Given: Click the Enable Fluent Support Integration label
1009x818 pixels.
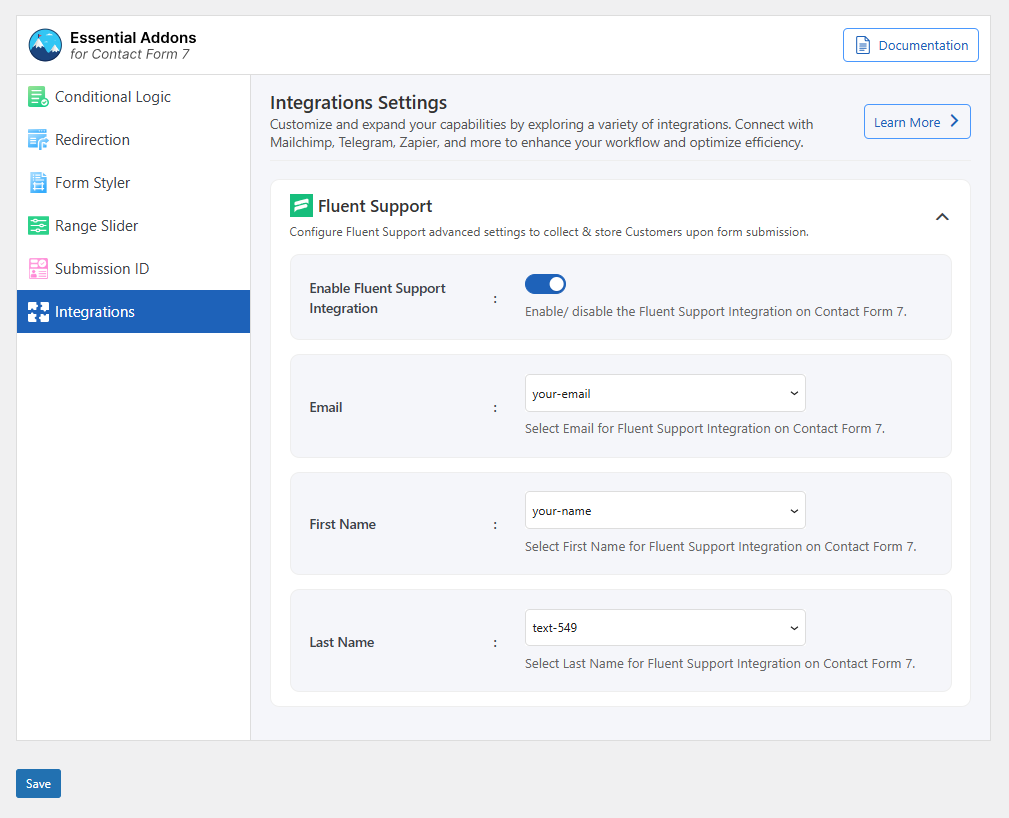Looking at the screenshot, I should [377, 298].
